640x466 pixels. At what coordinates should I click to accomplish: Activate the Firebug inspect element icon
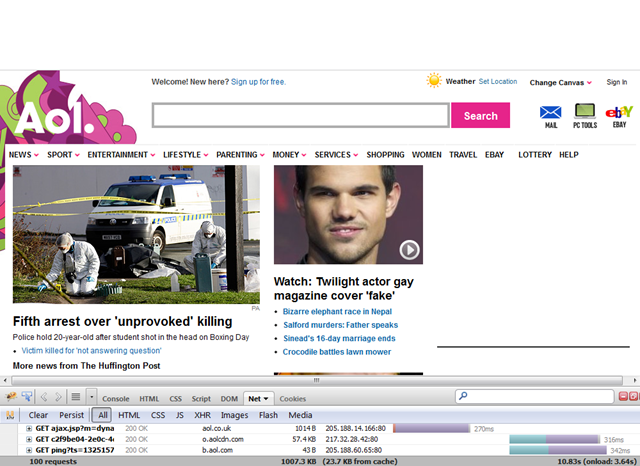point(26,398)
